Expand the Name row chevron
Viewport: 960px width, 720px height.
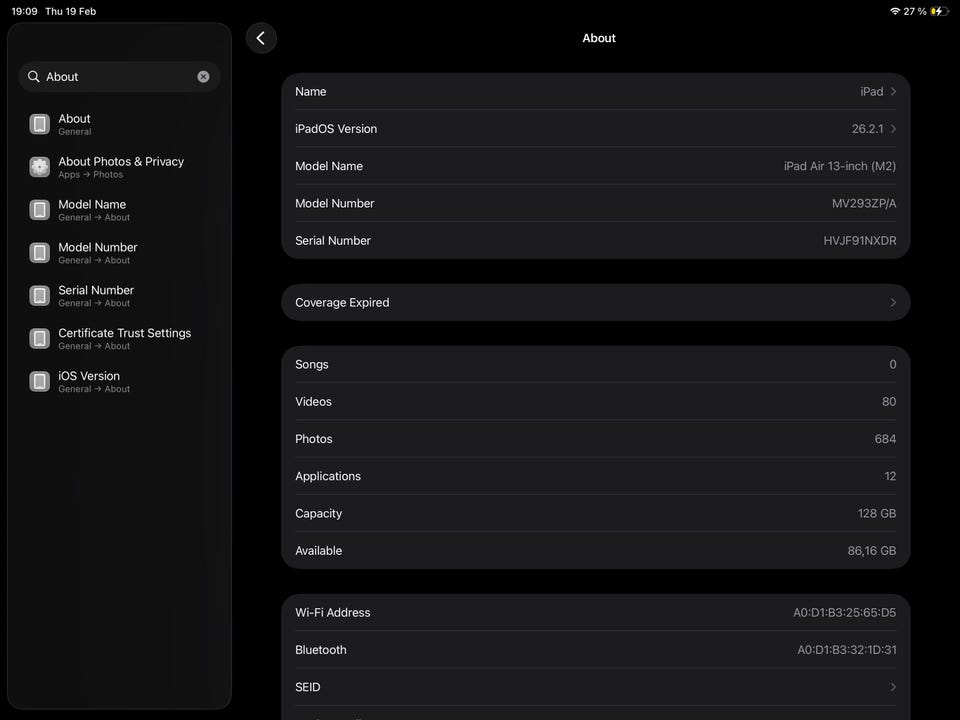(893, 91)
